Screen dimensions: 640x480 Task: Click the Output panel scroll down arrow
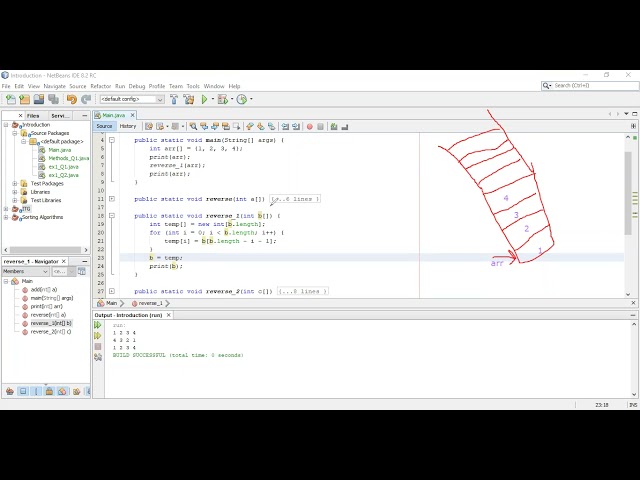[x=634, y=394]
